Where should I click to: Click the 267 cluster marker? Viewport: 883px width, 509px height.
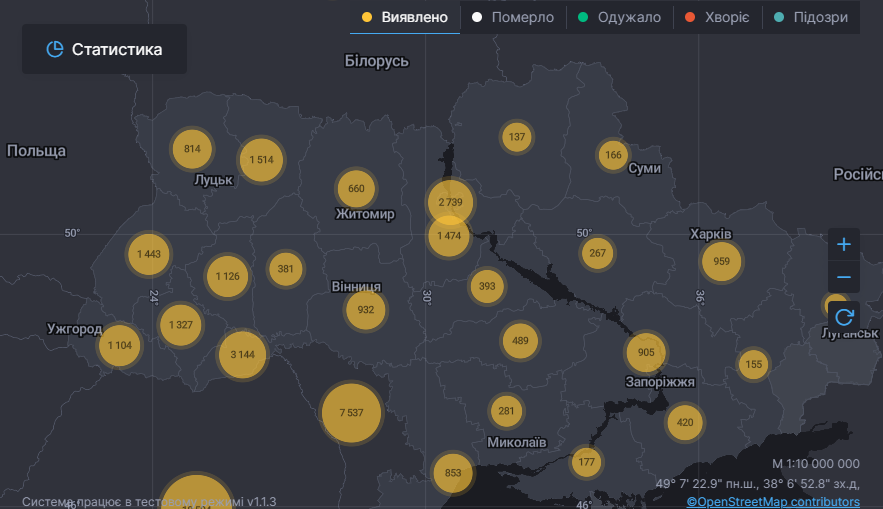click(597, 253)
